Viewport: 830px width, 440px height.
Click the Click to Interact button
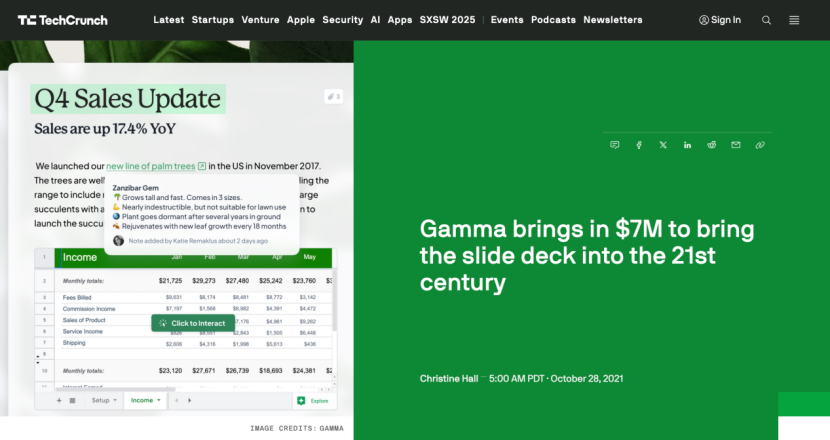[193, 323]
